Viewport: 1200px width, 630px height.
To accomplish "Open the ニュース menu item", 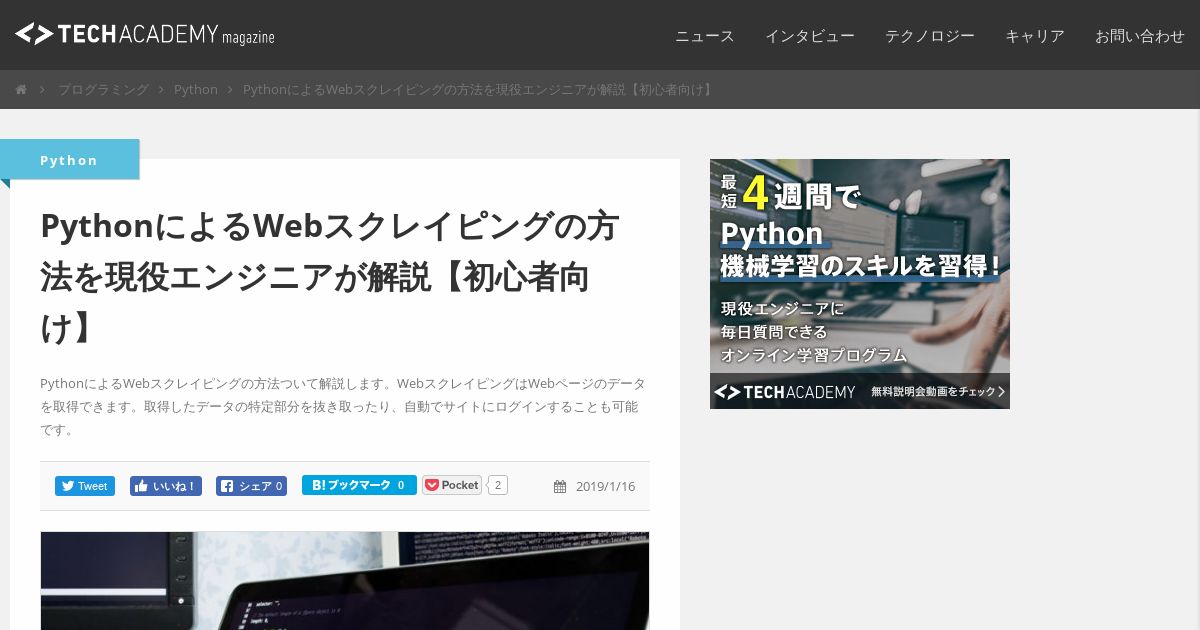I will pyautogui.click(x=705, y=36).
